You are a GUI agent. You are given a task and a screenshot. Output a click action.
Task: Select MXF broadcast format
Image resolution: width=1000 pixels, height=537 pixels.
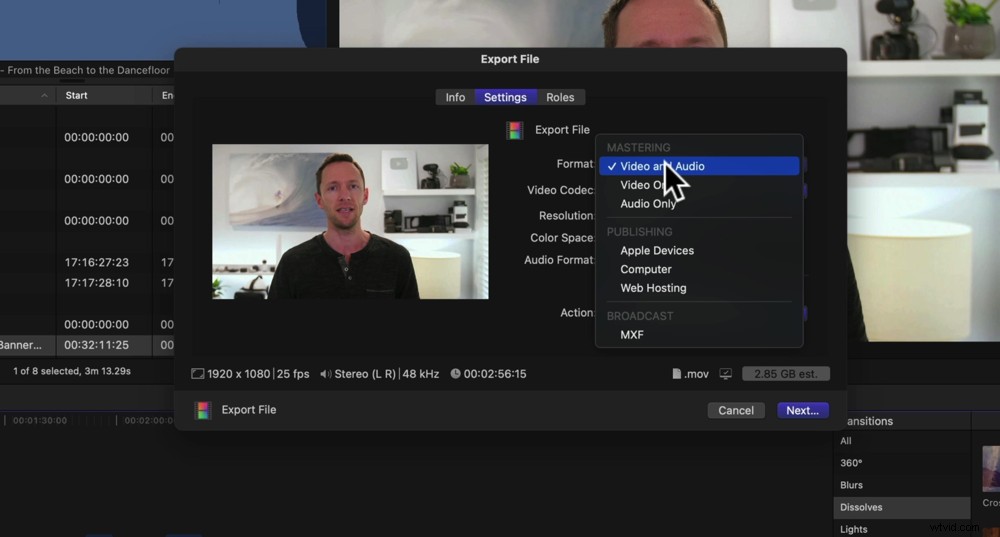click(699, 335)
